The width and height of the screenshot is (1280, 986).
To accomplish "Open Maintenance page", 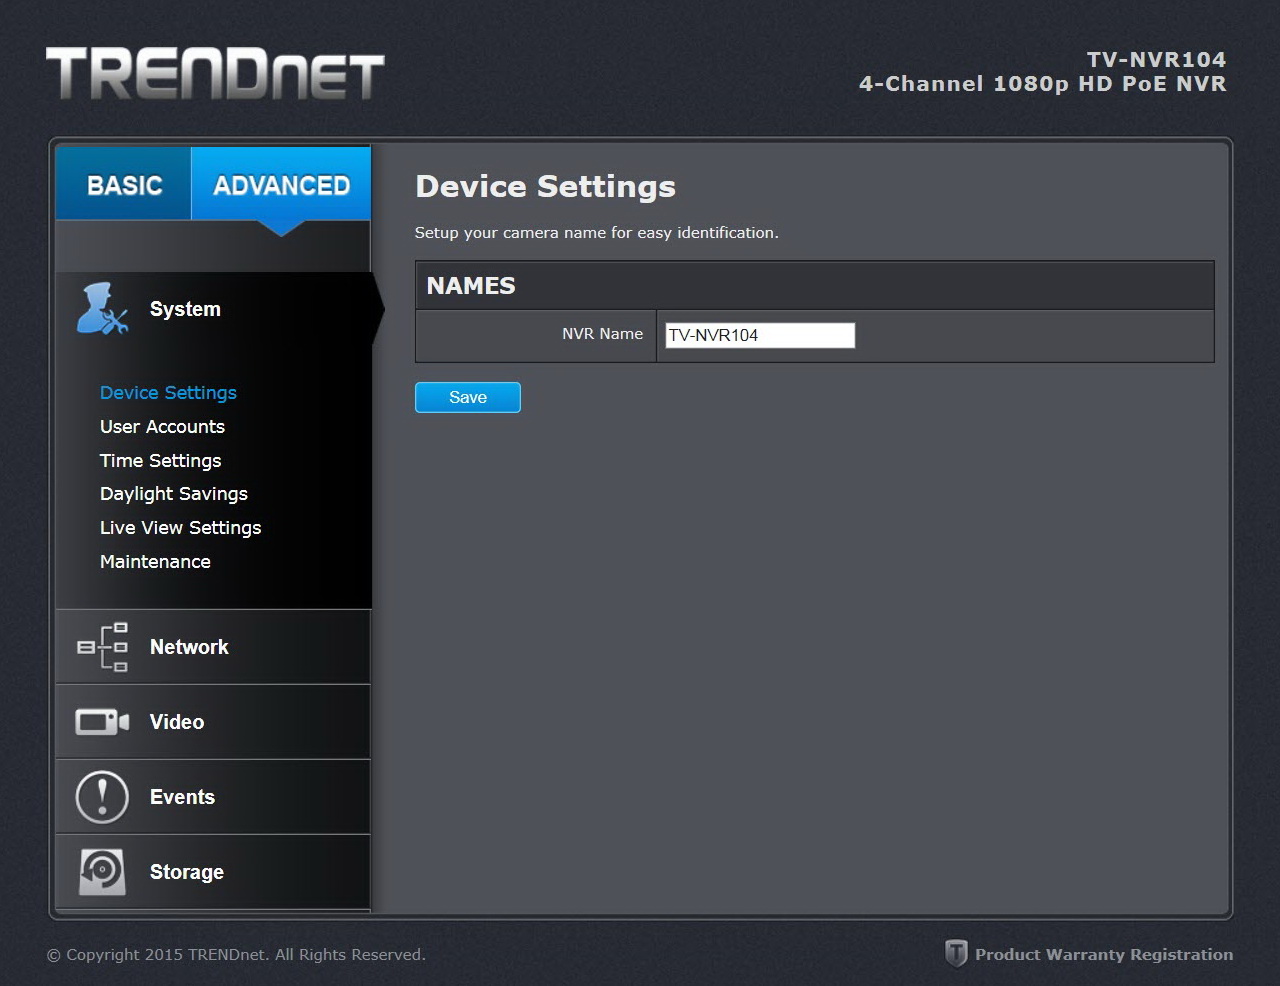I will click(x=155, y=562).
